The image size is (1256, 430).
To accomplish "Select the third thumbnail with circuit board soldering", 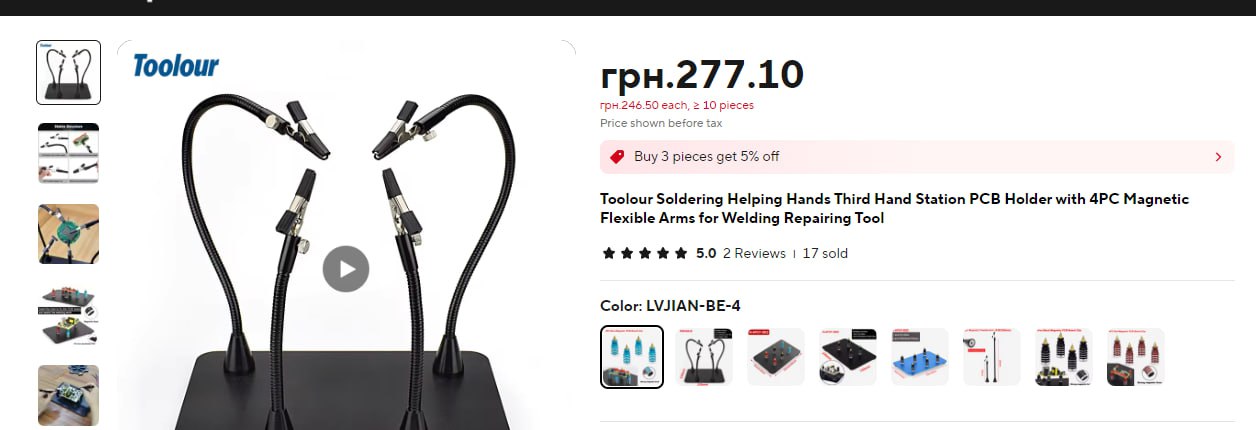I will 69,234.
